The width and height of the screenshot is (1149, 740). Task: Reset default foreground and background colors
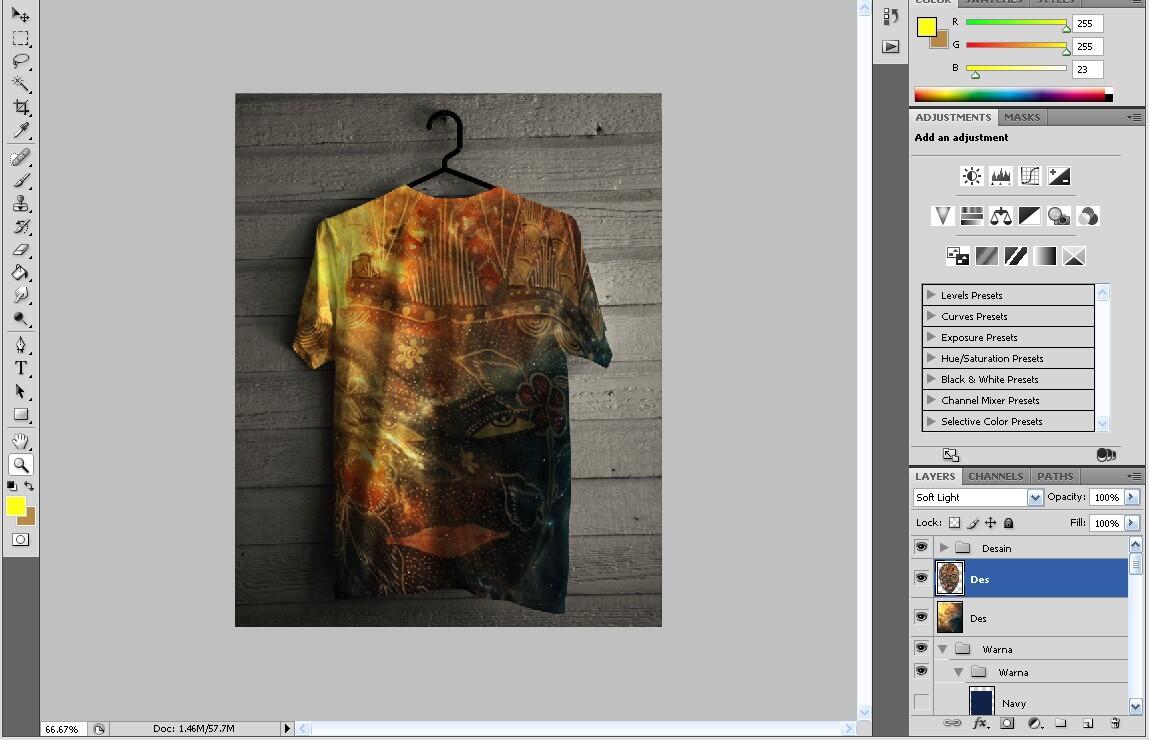(x=12, y=486)
